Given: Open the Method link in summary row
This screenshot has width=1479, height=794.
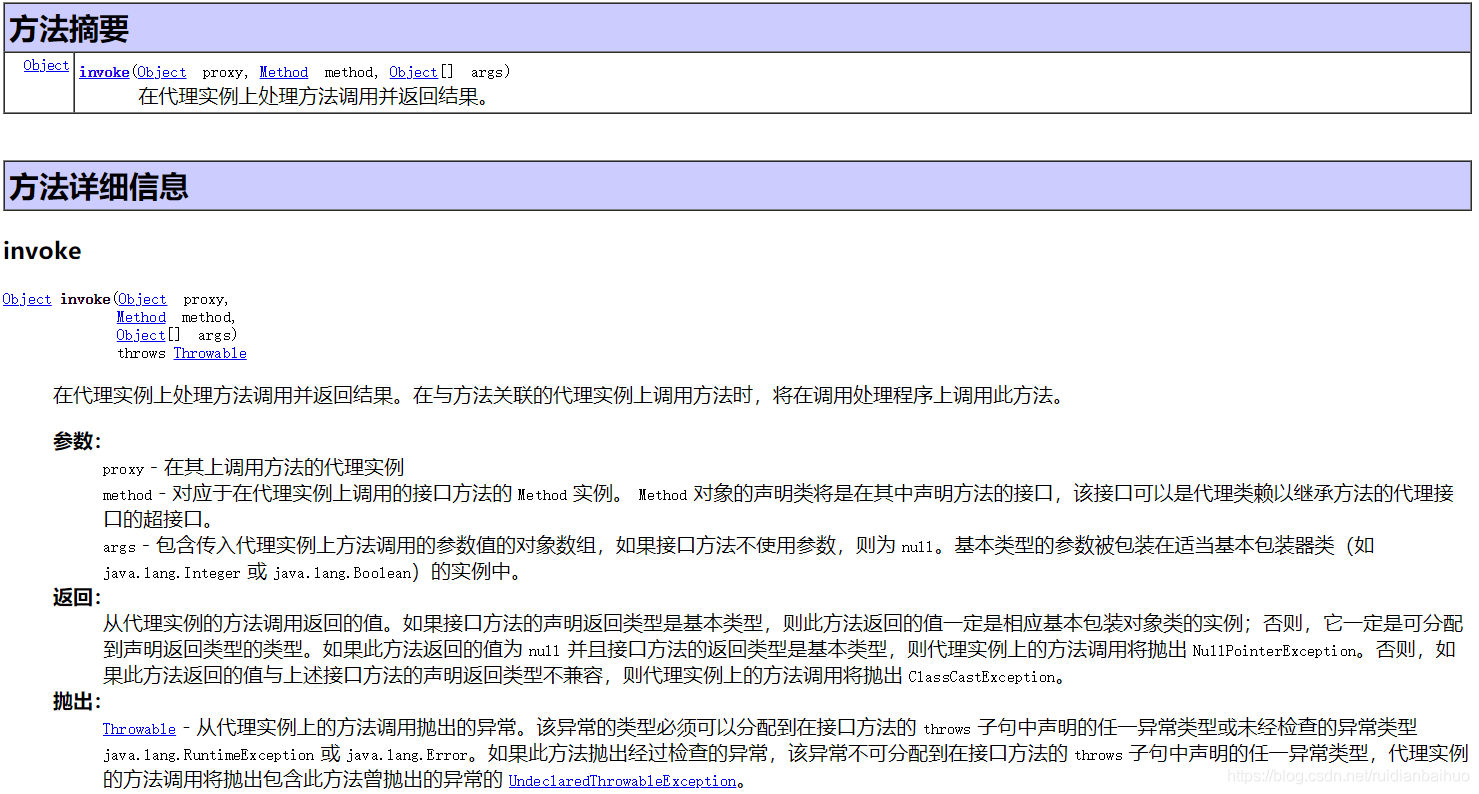Looking at the screenshot, I should pos(284,72).
